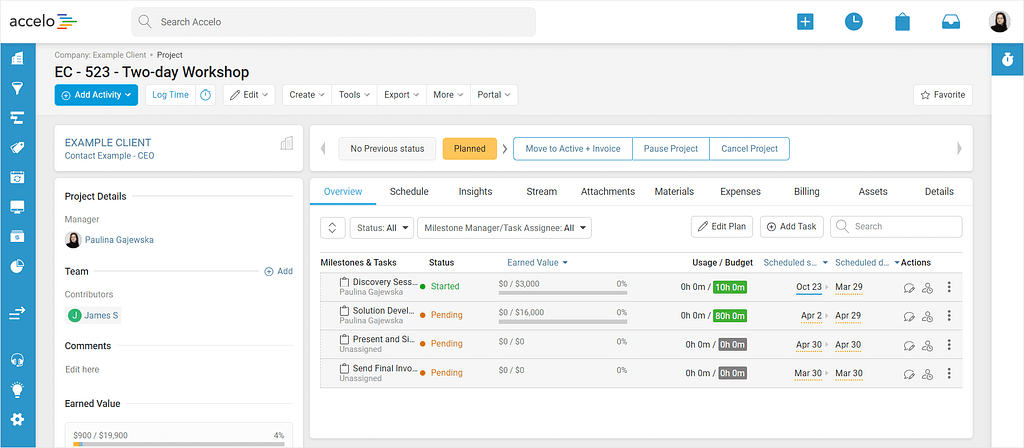The height and width of the screenshot is (448, 1024).
Task: Open the clock timesheet icon in header
Action: point(854,22)
